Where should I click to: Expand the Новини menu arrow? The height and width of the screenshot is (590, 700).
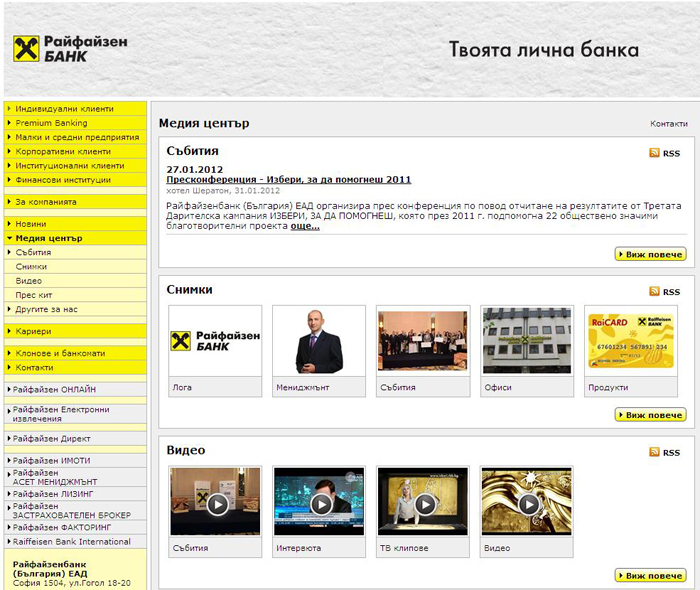[x=9, y=224]
